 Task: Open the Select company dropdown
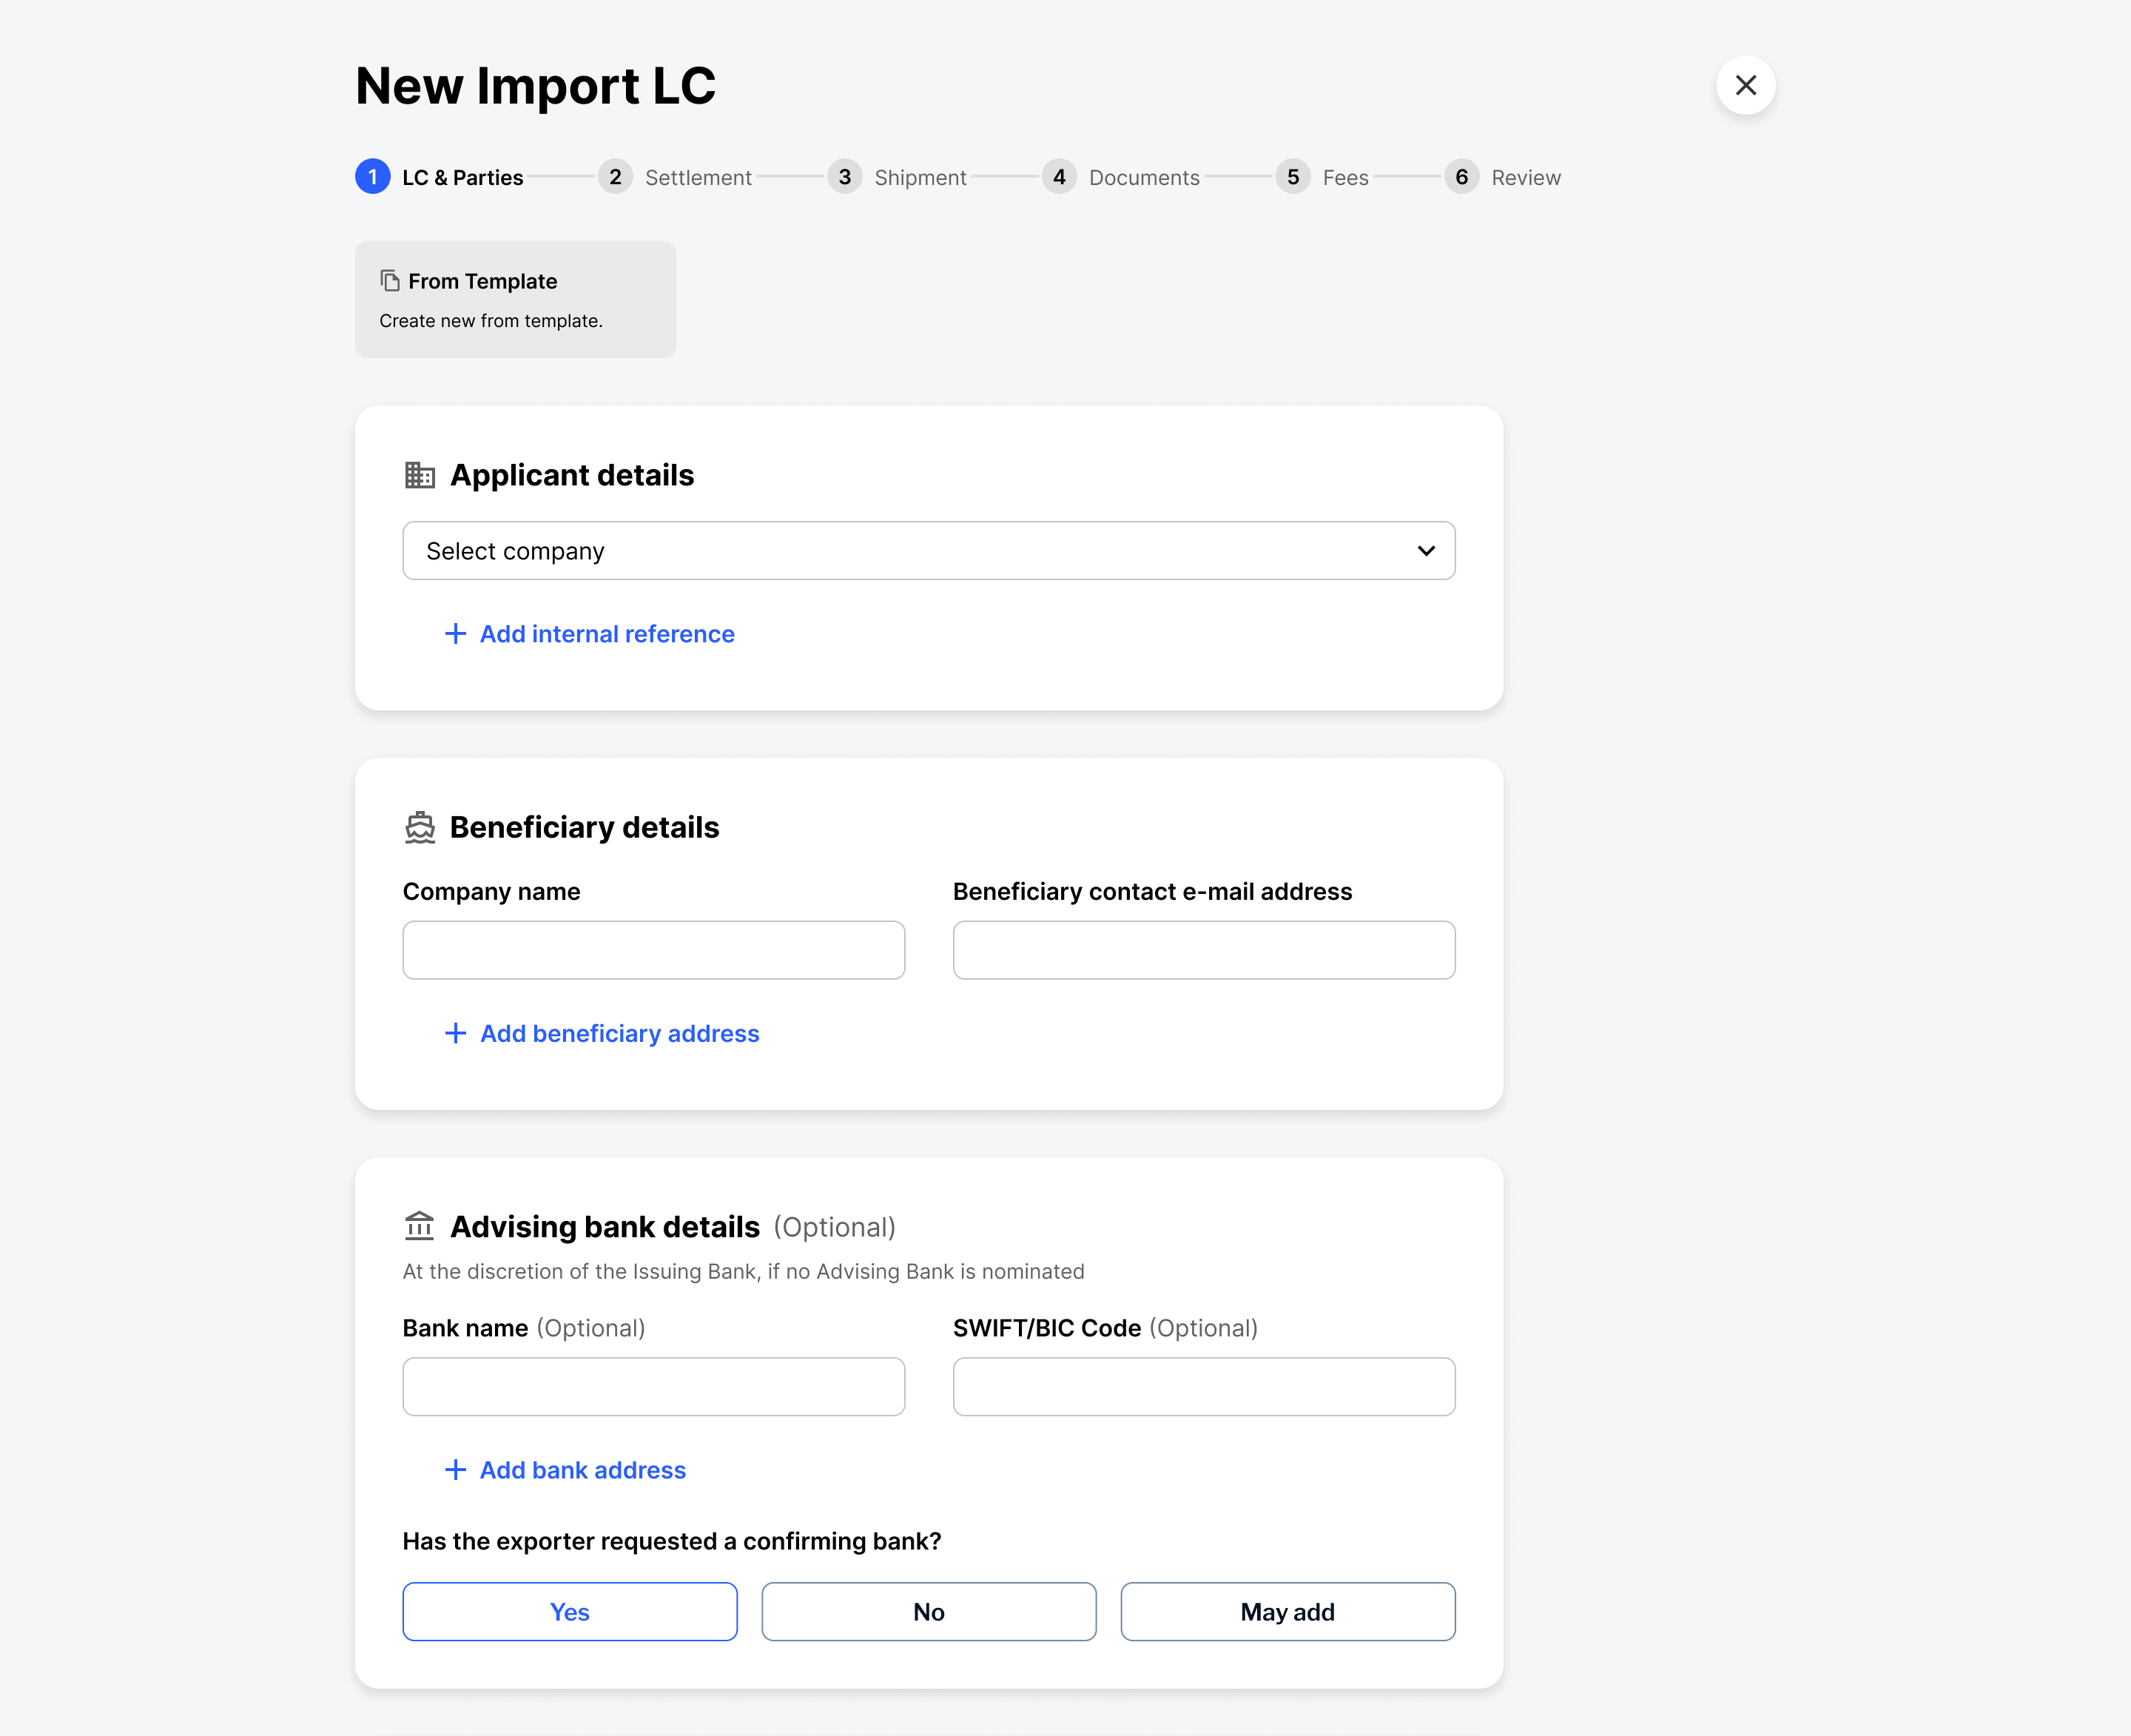click(929, 551)
